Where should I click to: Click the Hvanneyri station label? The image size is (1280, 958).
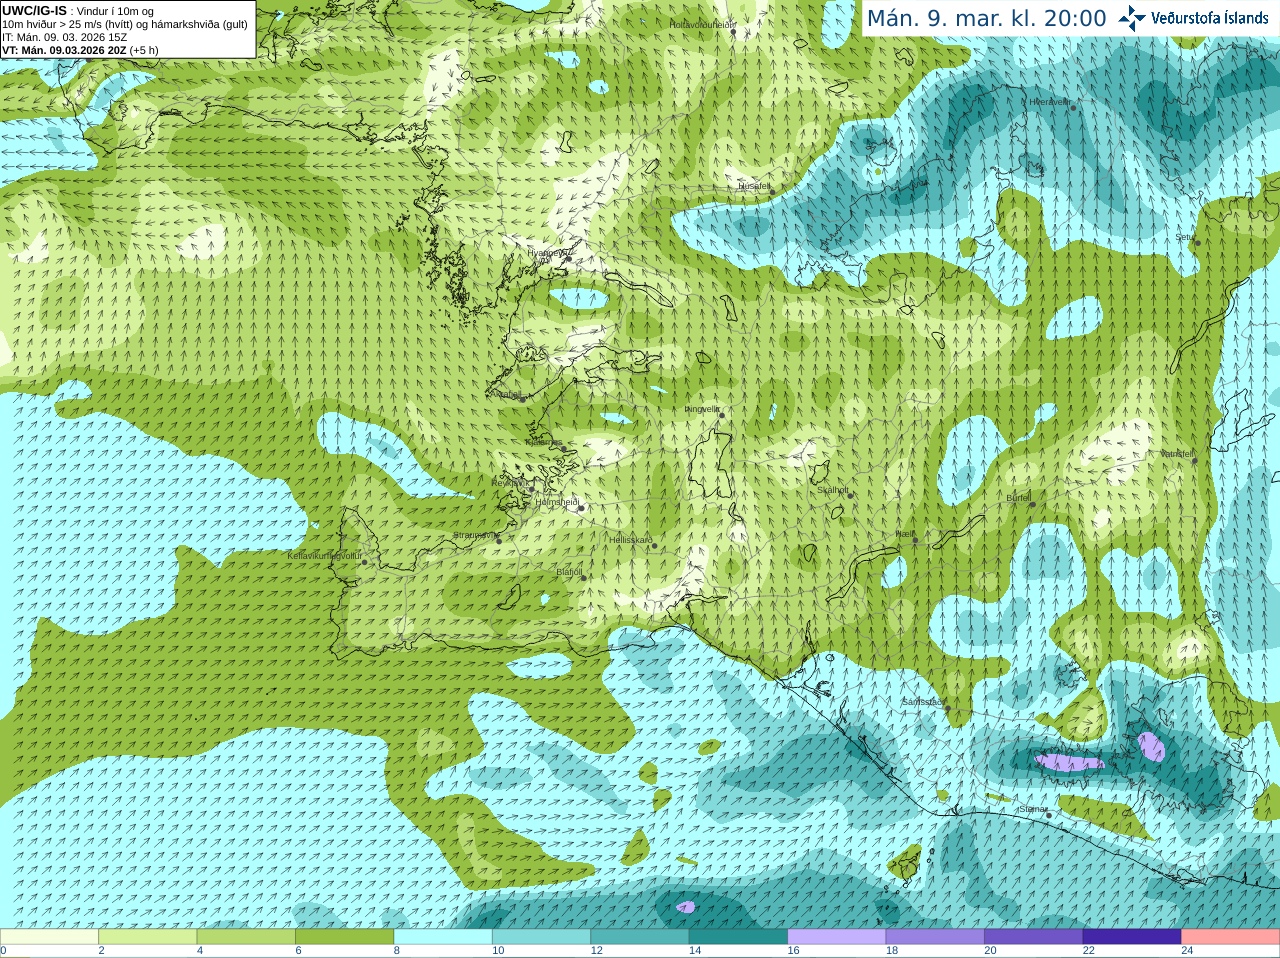[x=546, y=253]
